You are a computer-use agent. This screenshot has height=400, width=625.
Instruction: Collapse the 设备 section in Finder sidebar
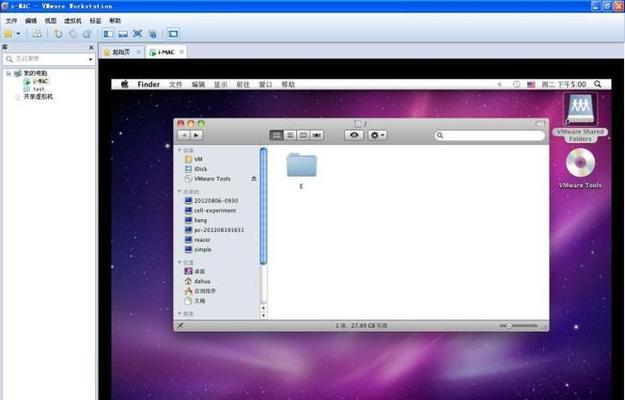(179, 150)
